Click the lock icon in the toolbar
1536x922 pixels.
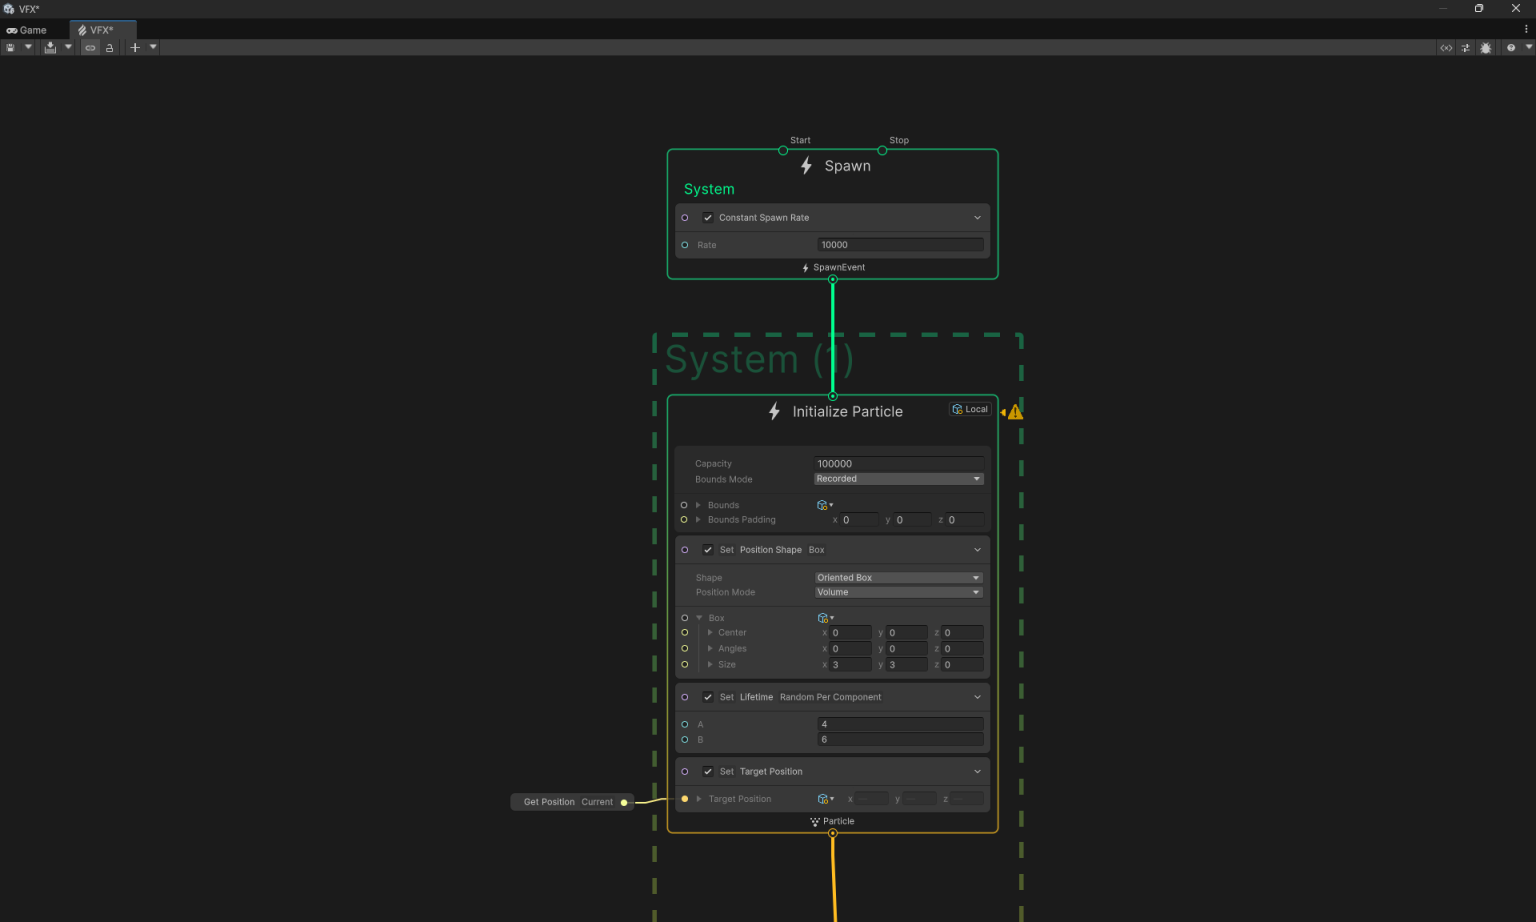pyautogui.click(x=108, y=47)
